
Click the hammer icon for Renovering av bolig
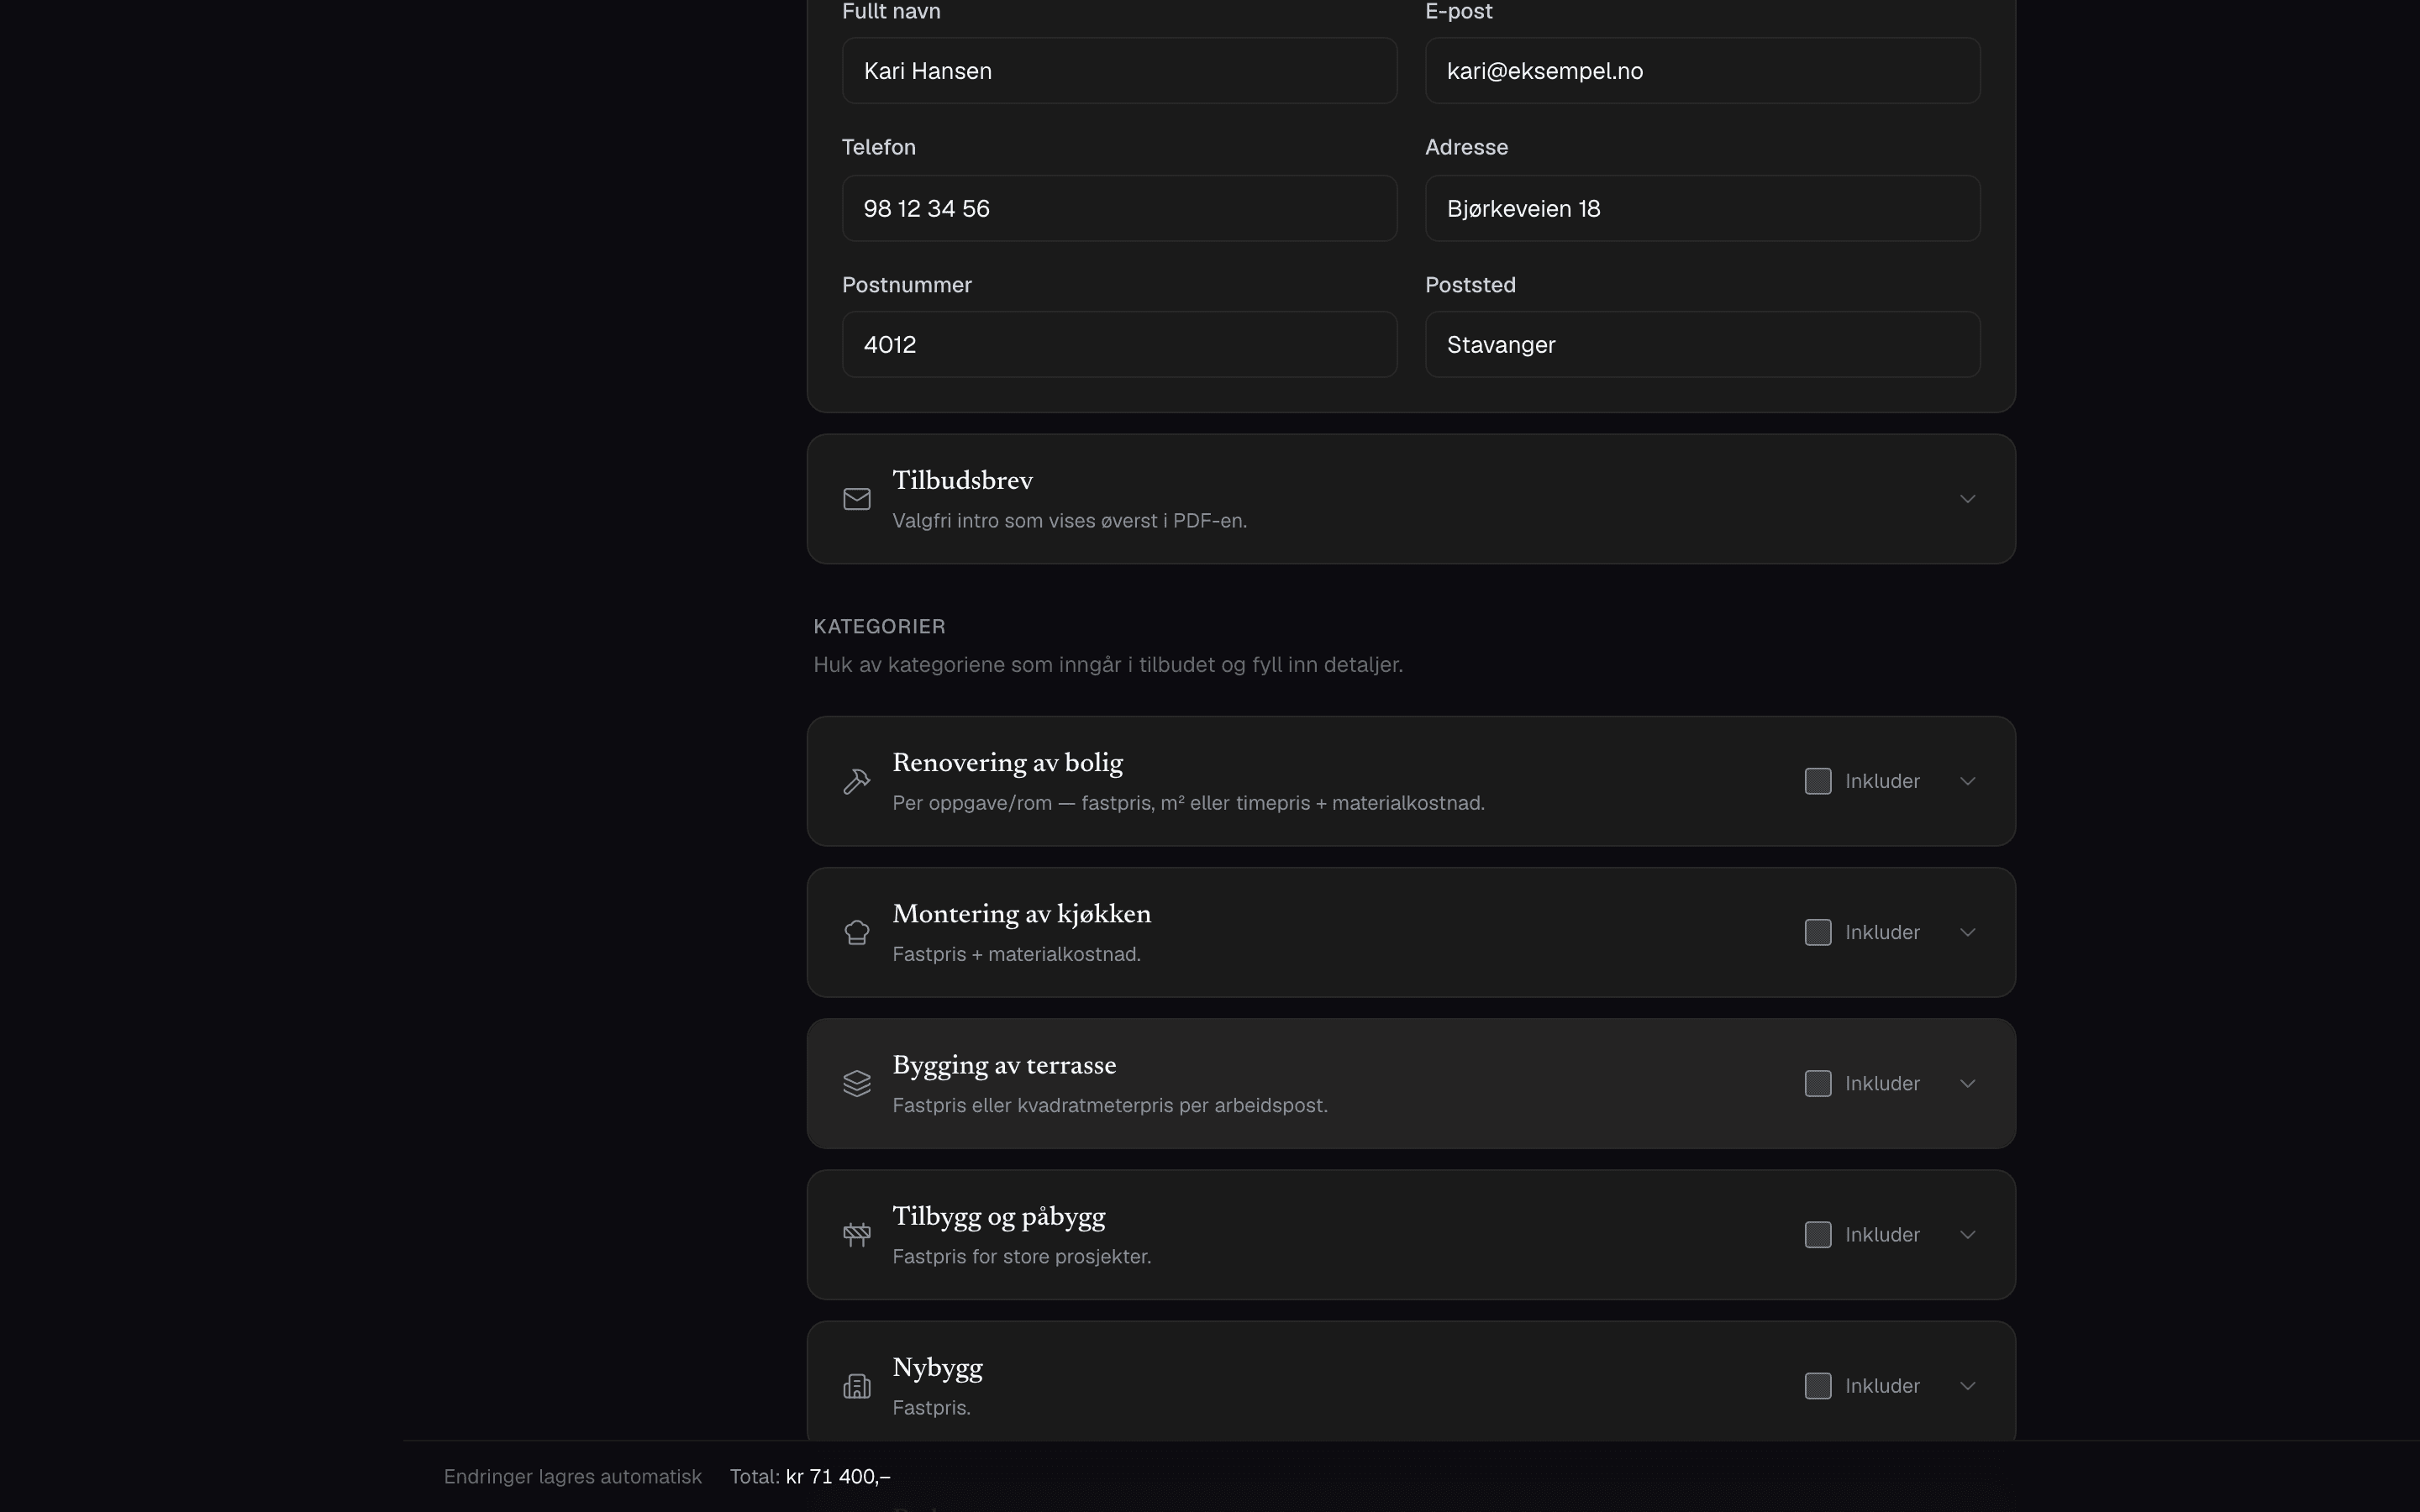(x=857, y=781)
